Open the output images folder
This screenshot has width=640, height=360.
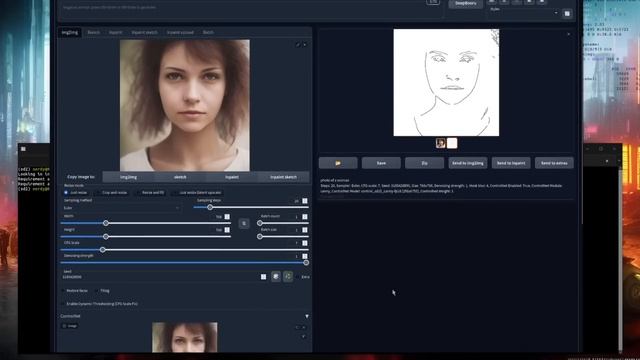[338, 163]
